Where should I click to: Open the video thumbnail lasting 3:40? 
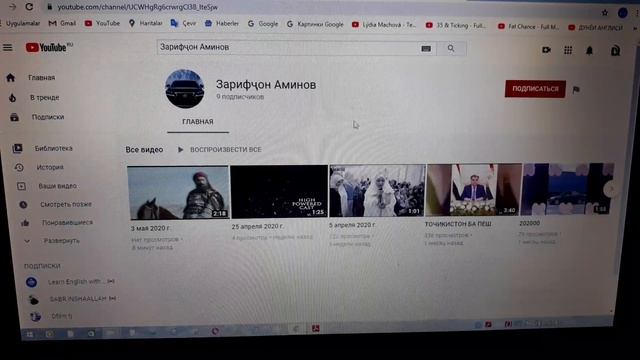pos(474,190)
